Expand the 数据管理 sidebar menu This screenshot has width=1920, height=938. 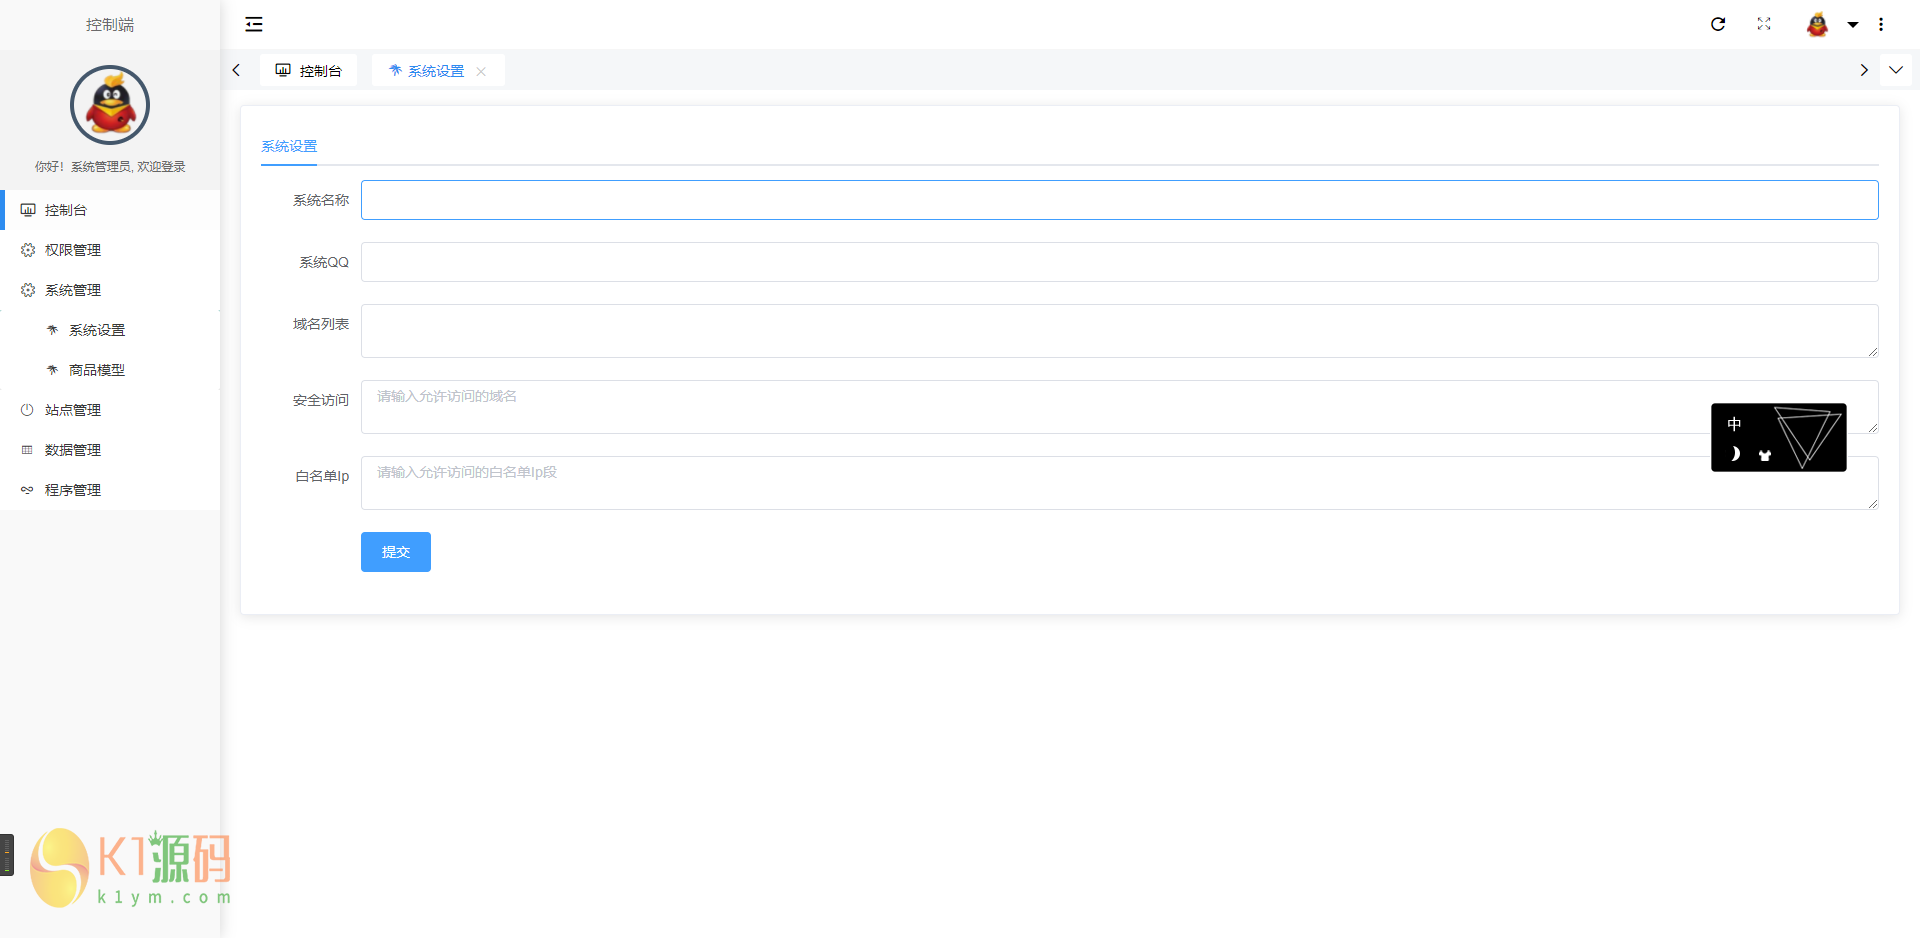(110, 450)
